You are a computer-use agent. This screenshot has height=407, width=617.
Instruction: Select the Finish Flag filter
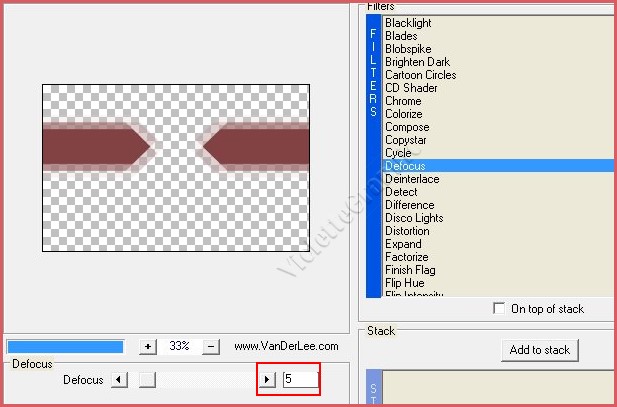point(413,270)
